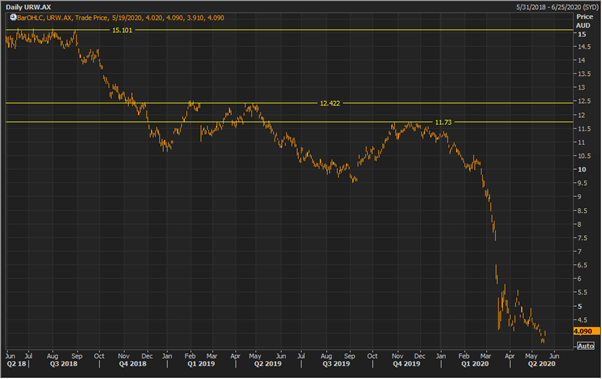Screen dimensions: 602x379
Task: Click the 7.5 price axis label
Action: tap(583, 238)
